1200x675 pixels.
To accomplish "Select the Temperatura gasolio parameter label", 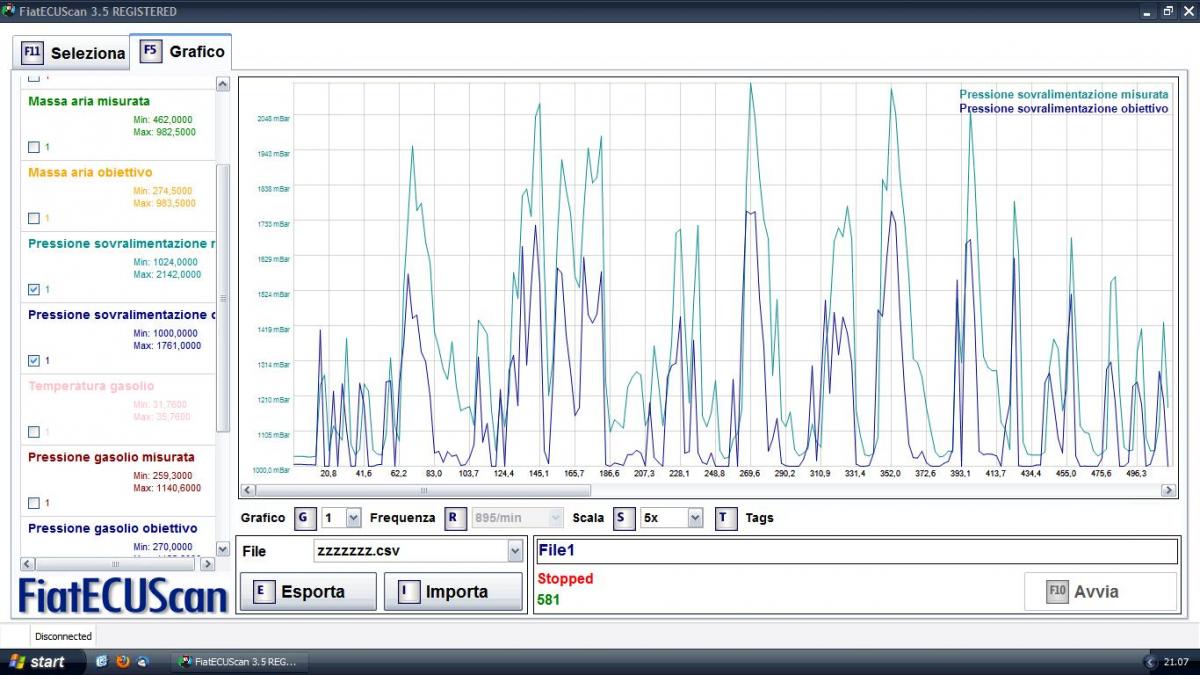I will (91, 386).
